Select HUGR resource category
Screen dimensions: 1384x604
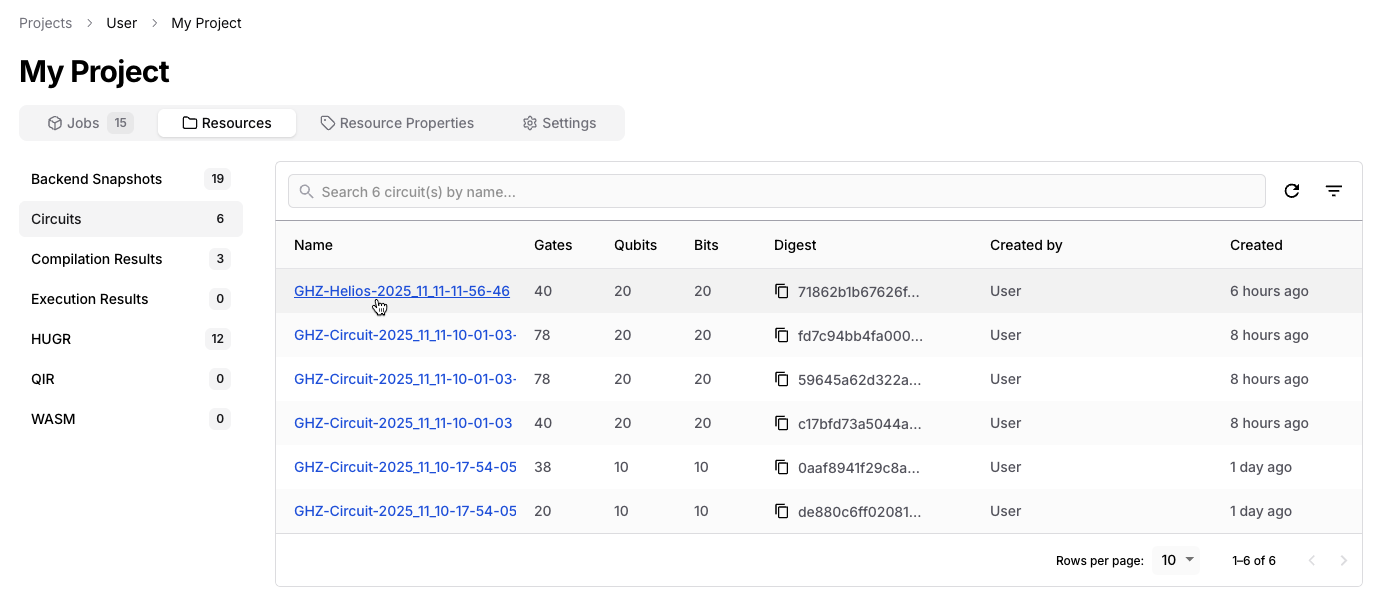coord(51,339)
